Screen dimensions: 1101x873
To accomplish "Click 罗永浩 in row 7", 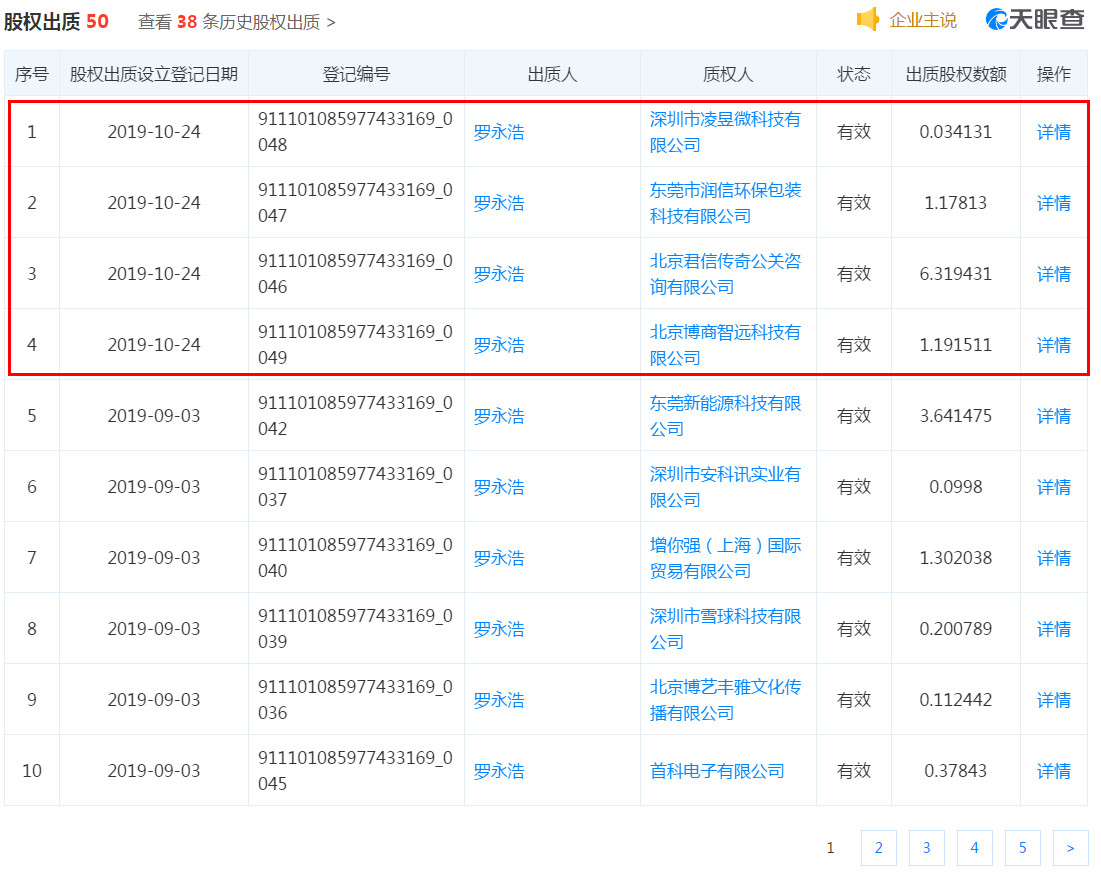I will 499,558.
